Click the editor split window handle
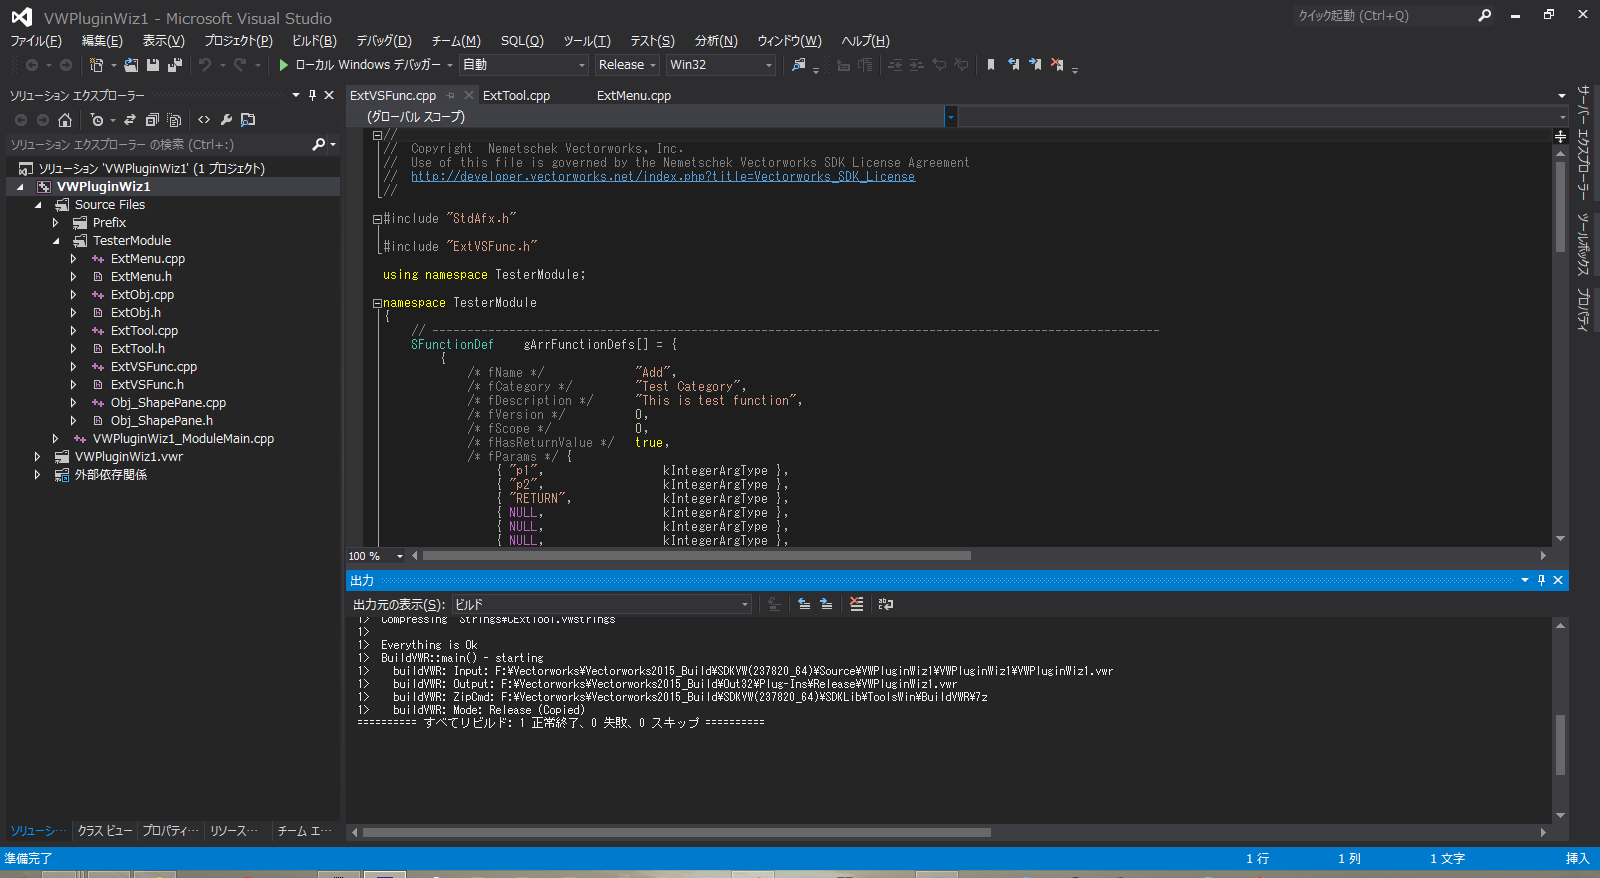 point(1560,136)
